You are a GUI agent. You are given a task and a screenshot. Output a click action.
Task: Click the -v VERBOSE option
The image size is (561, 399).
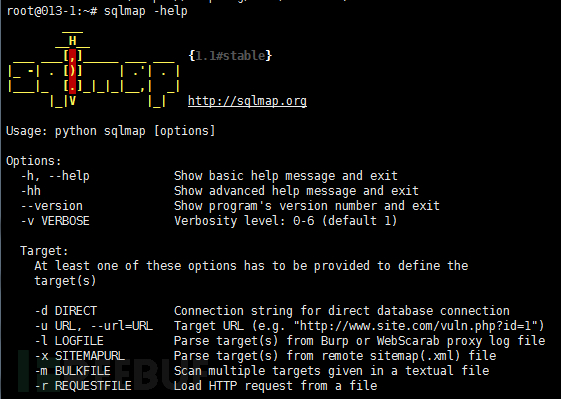point(55,221)
